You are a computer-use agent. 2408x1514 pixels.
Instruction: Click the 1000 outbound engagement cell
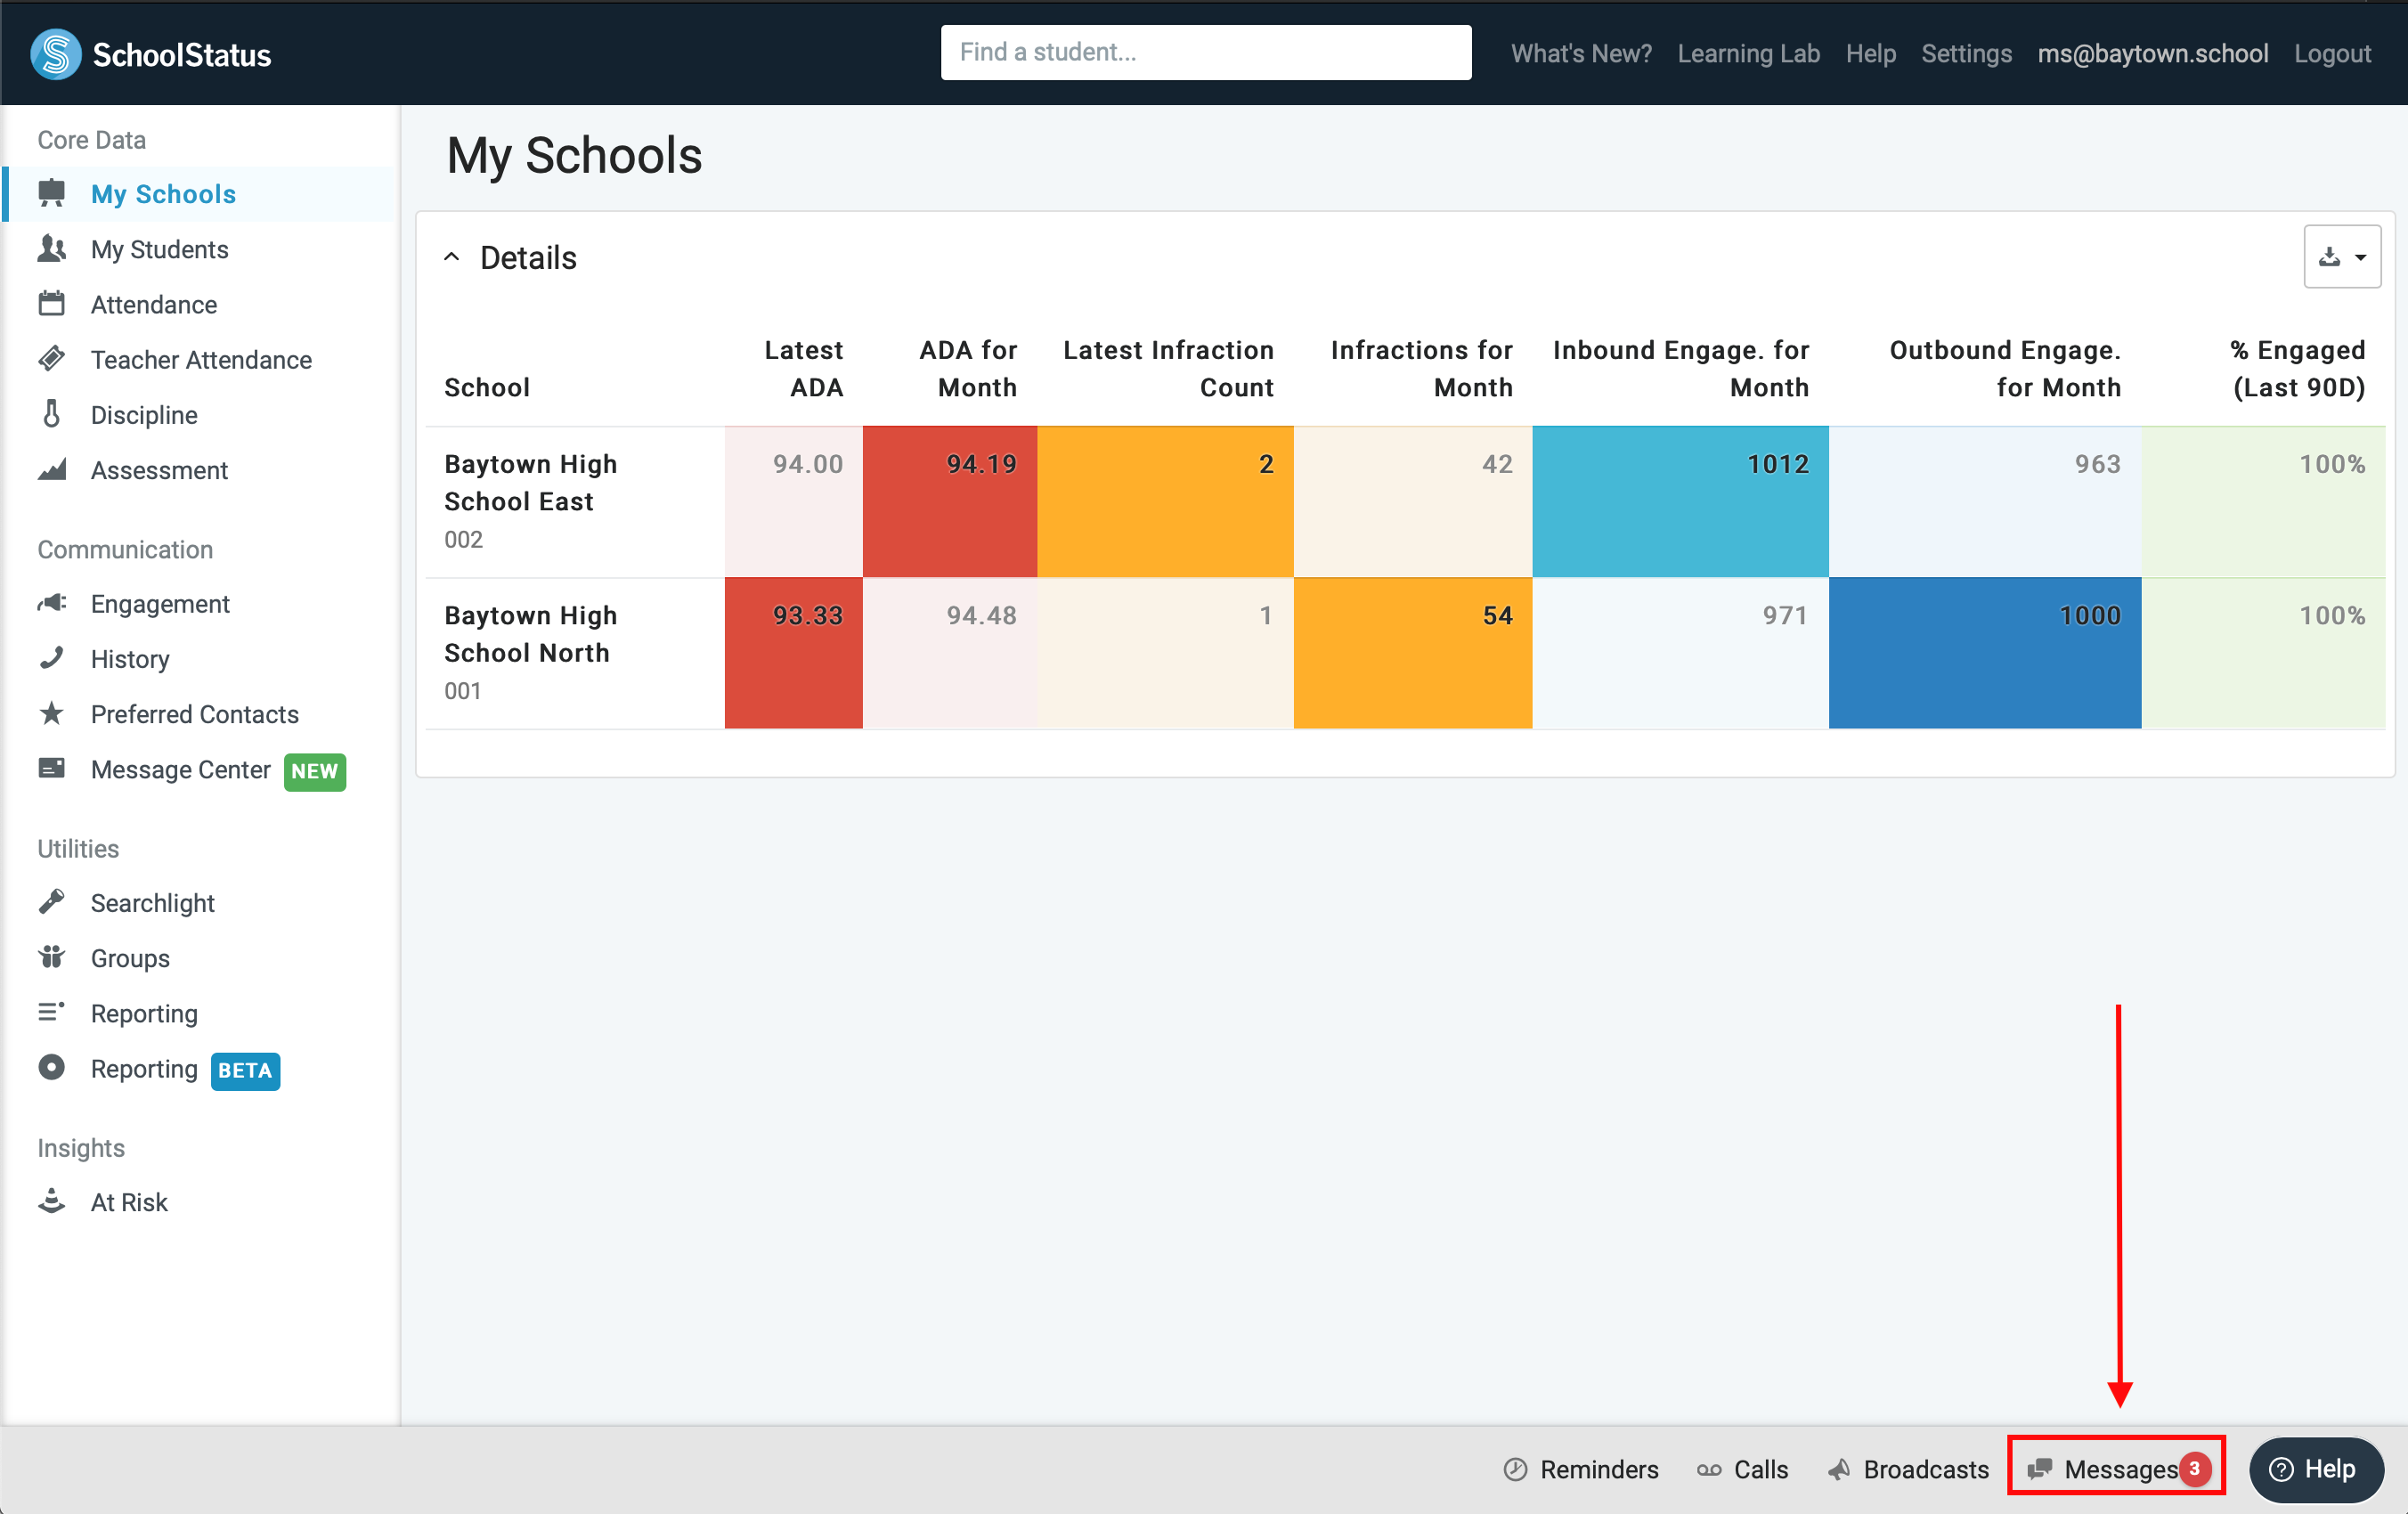1984,652
